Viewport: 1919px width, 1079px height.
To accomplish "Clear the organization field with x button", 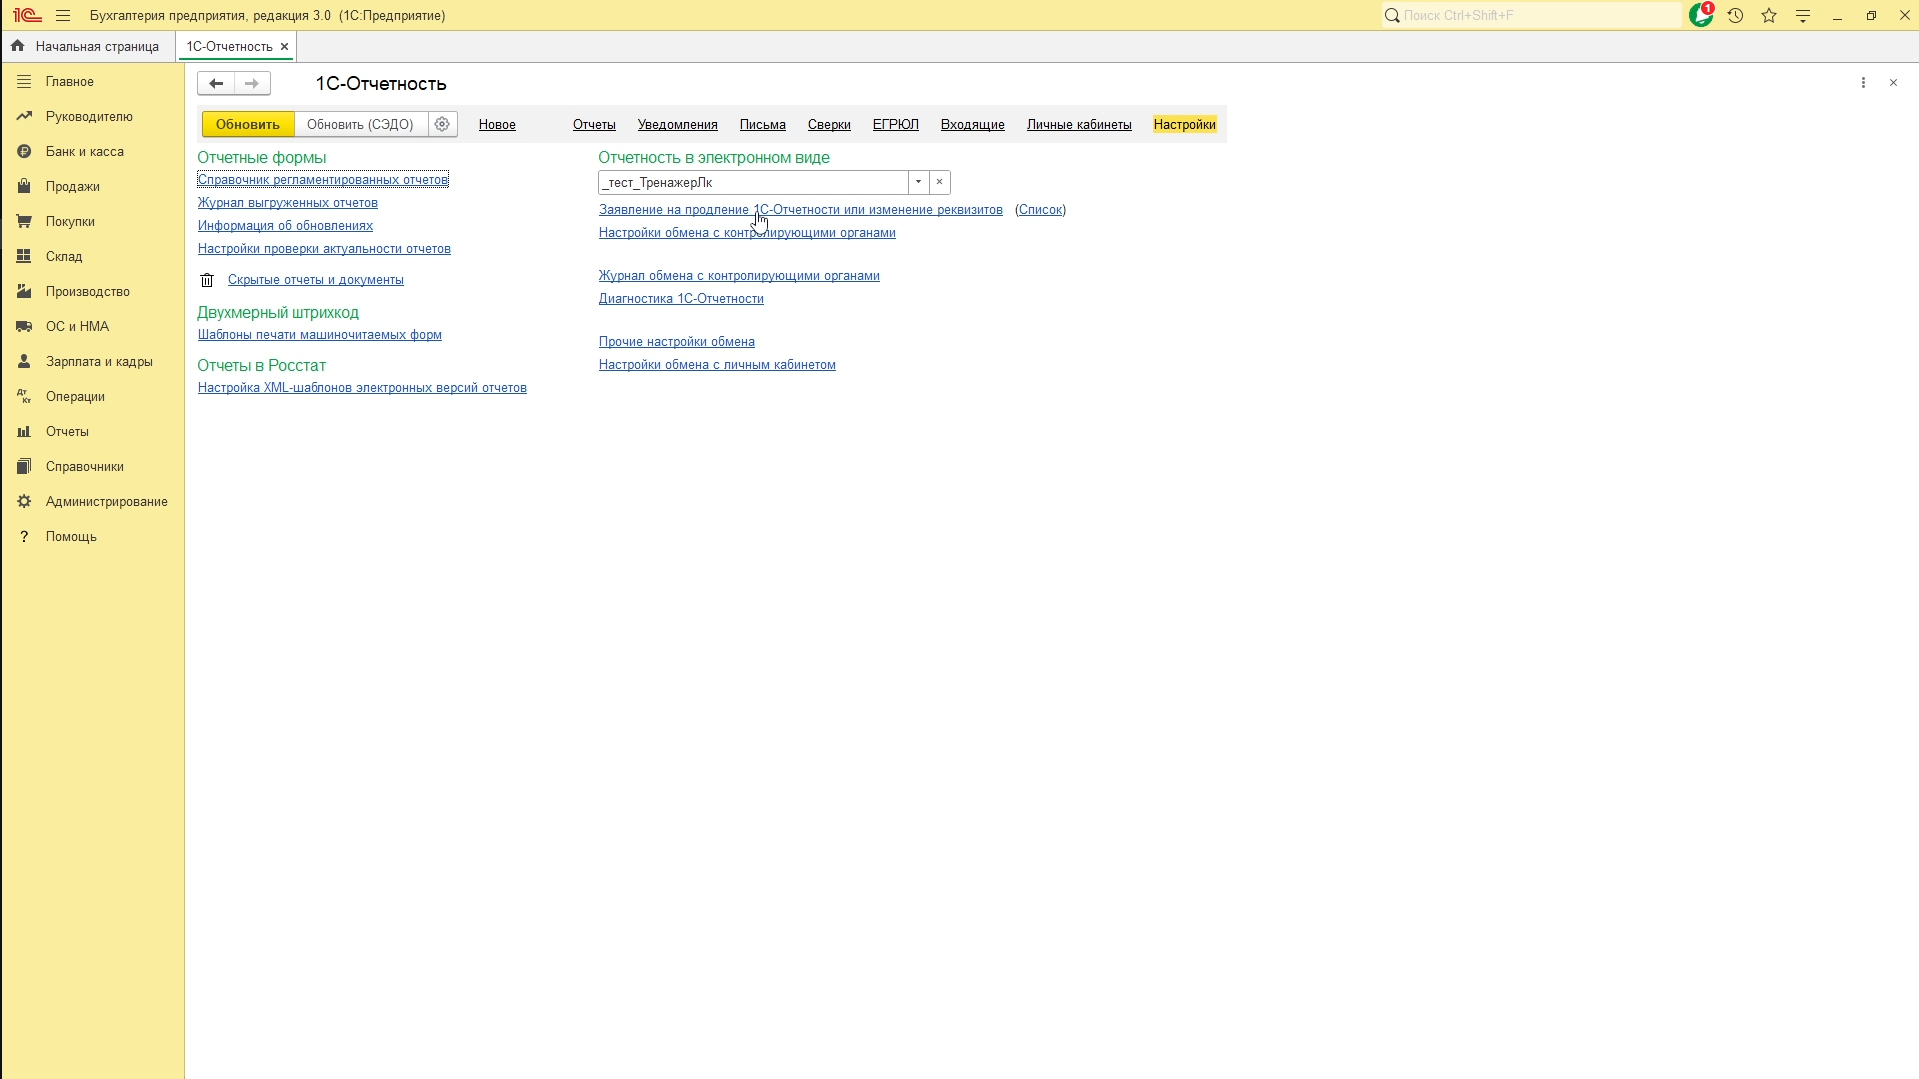I will [x=940, y=183].
